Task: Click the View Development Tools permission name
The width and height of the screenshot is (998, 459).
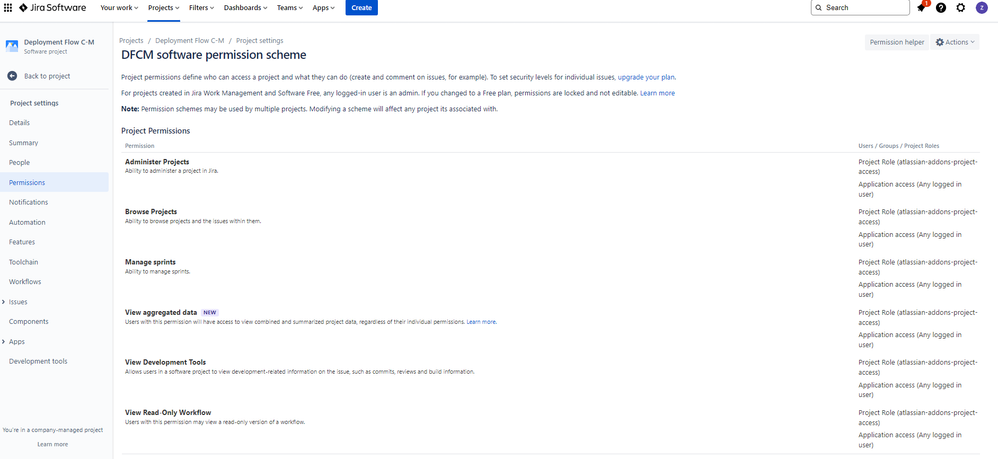Action: click(165, 362)
